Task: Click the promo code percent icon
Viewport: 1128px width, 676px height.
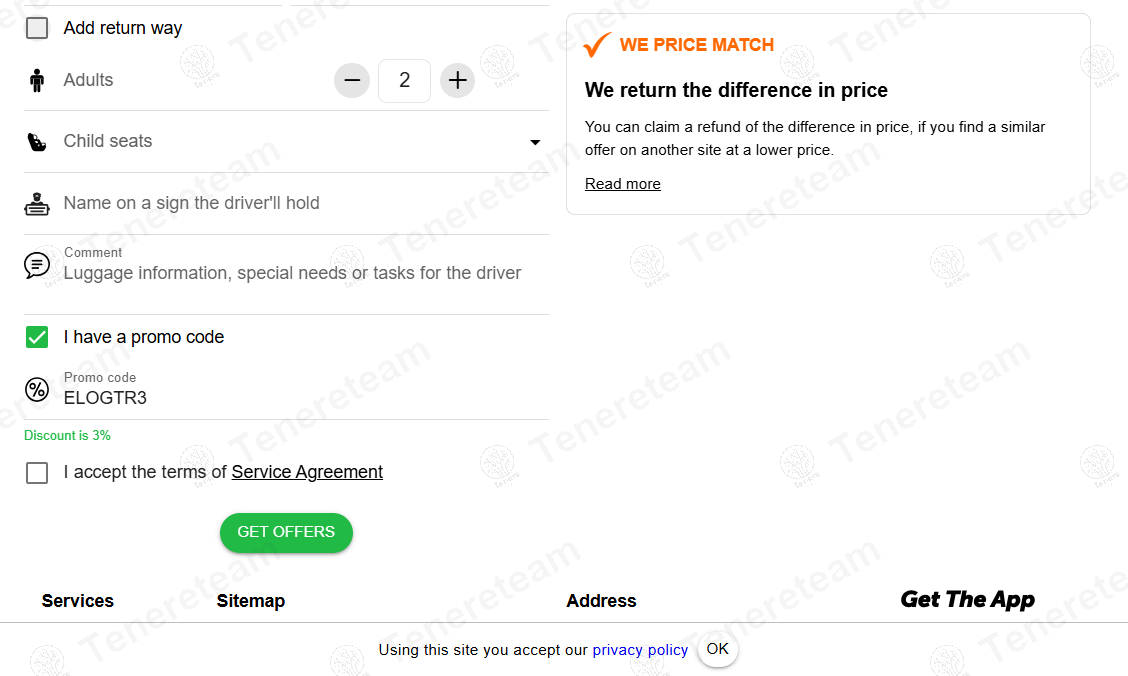Action: (37, 390)
